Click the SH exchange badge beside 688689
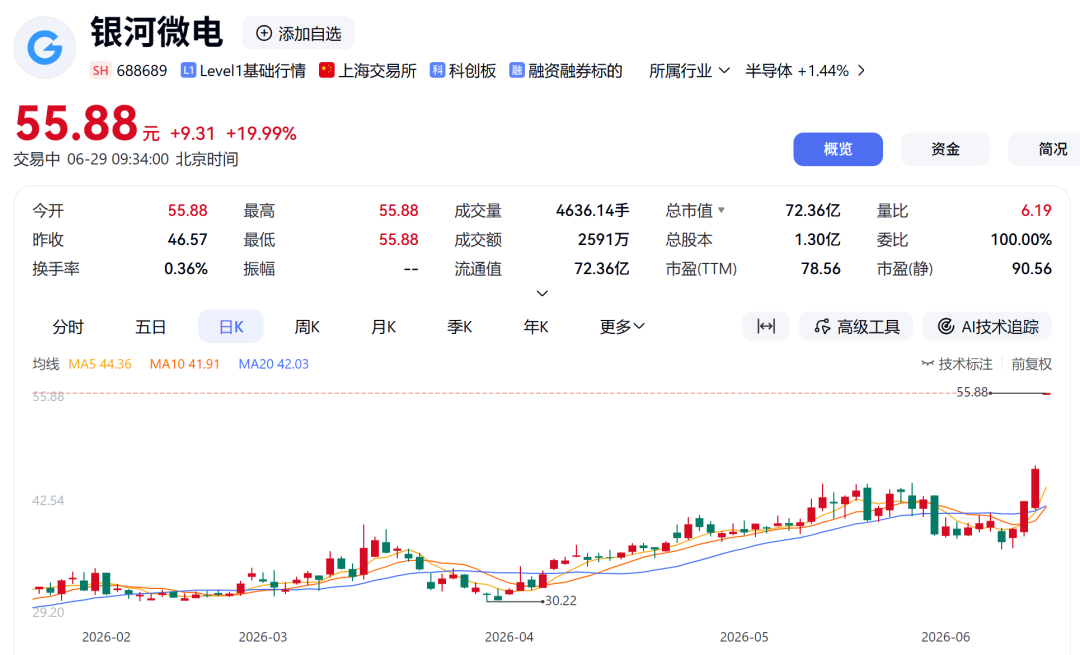The height and width of the screenshot is (655, 1080). click(101, 70)
